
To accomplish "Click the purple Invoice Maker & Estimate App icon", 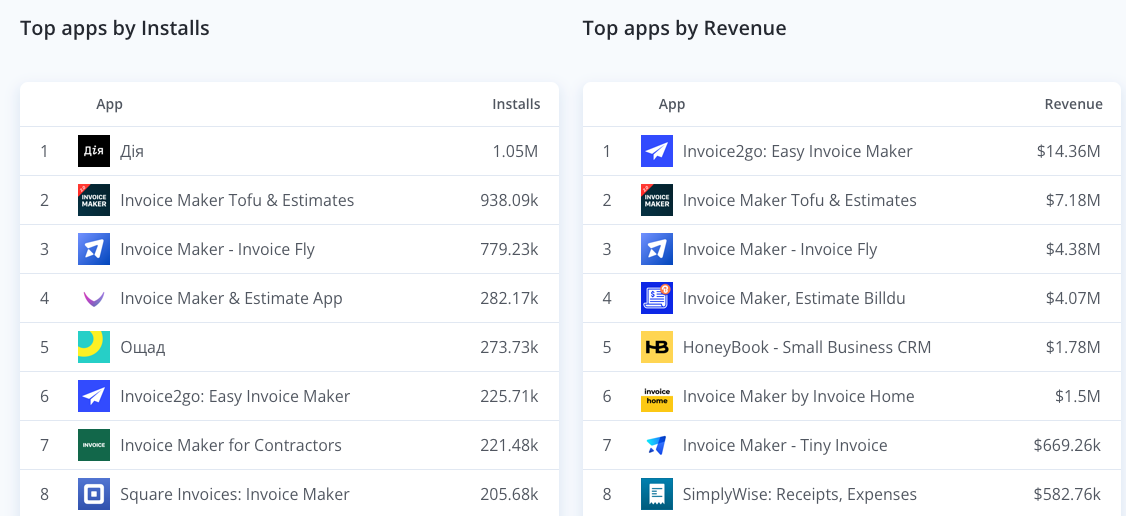I will [x=94, y=298].
